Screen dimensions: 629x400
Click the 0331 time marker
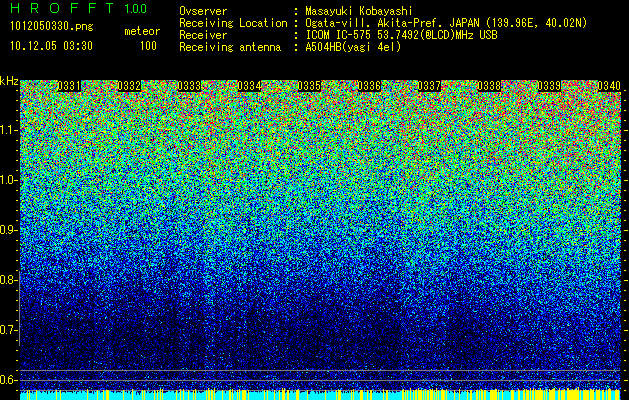tap(69, 86)
